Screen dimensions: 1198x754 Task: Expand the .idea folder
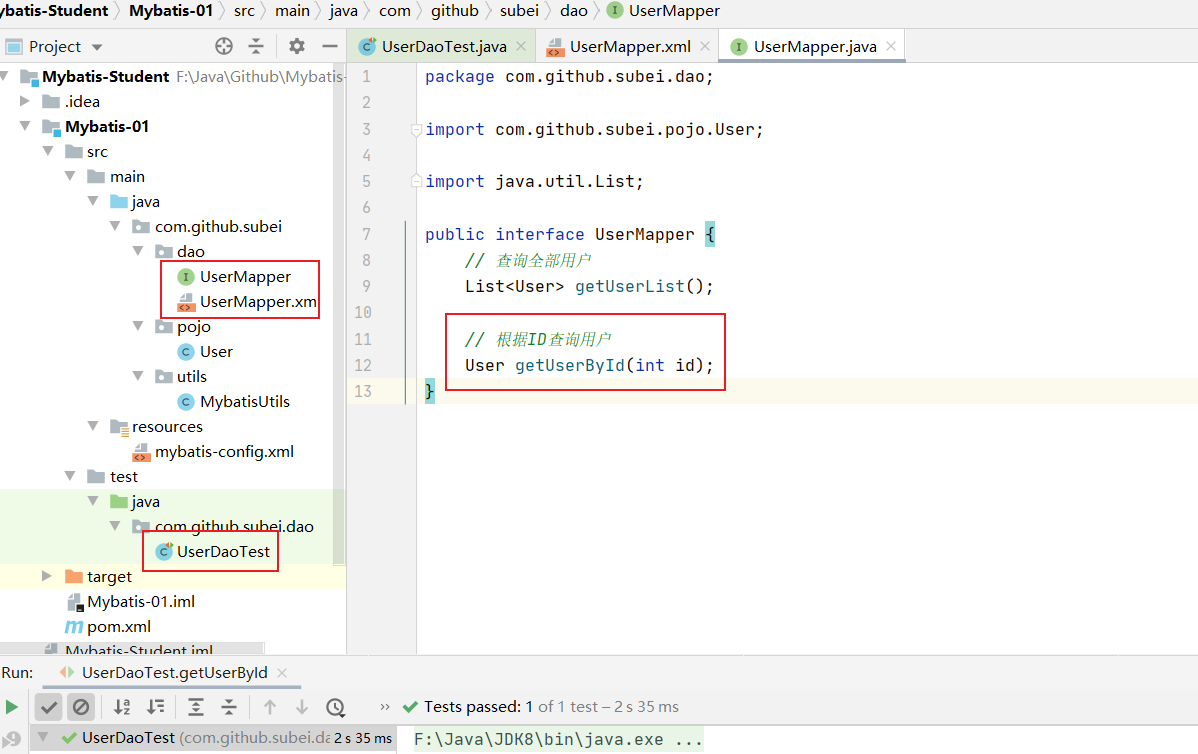point(26,101)
